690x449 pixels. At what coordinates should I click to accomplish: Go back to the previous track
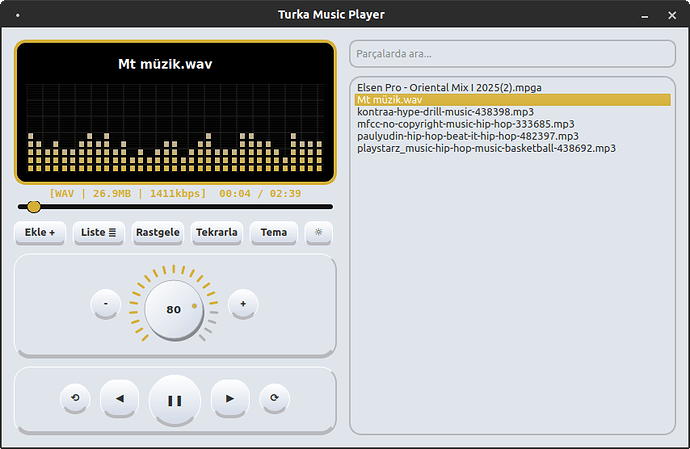coord(120,399)
